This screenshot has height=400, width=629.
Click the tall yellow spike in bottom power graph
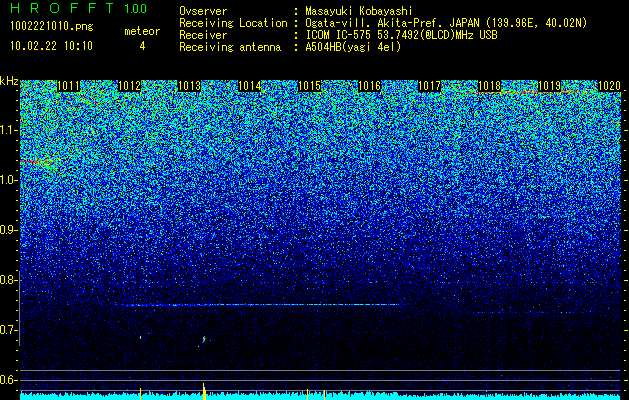tap(204, 391)
